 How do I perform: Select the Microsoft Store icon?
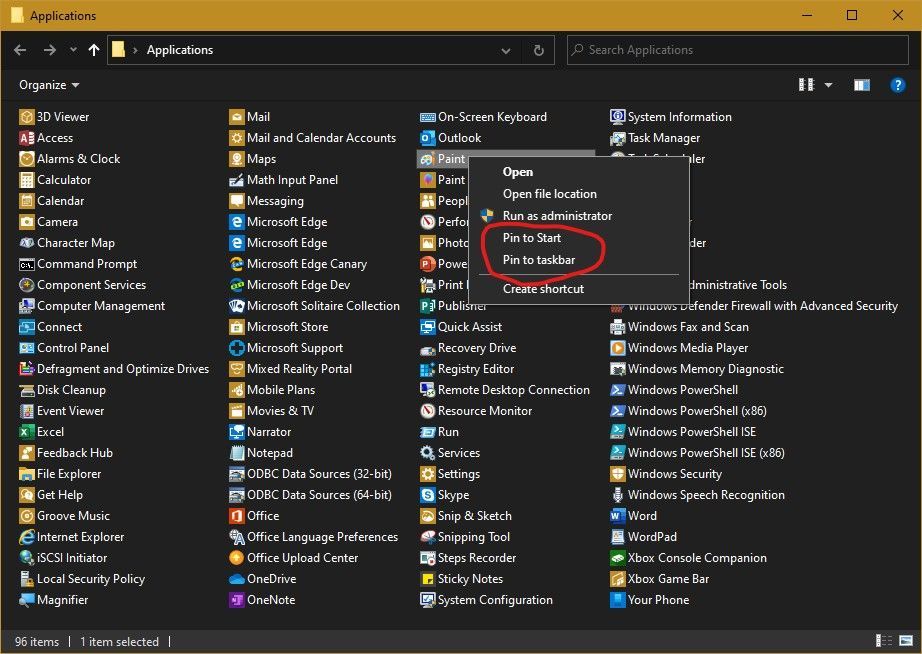(236, 327)
